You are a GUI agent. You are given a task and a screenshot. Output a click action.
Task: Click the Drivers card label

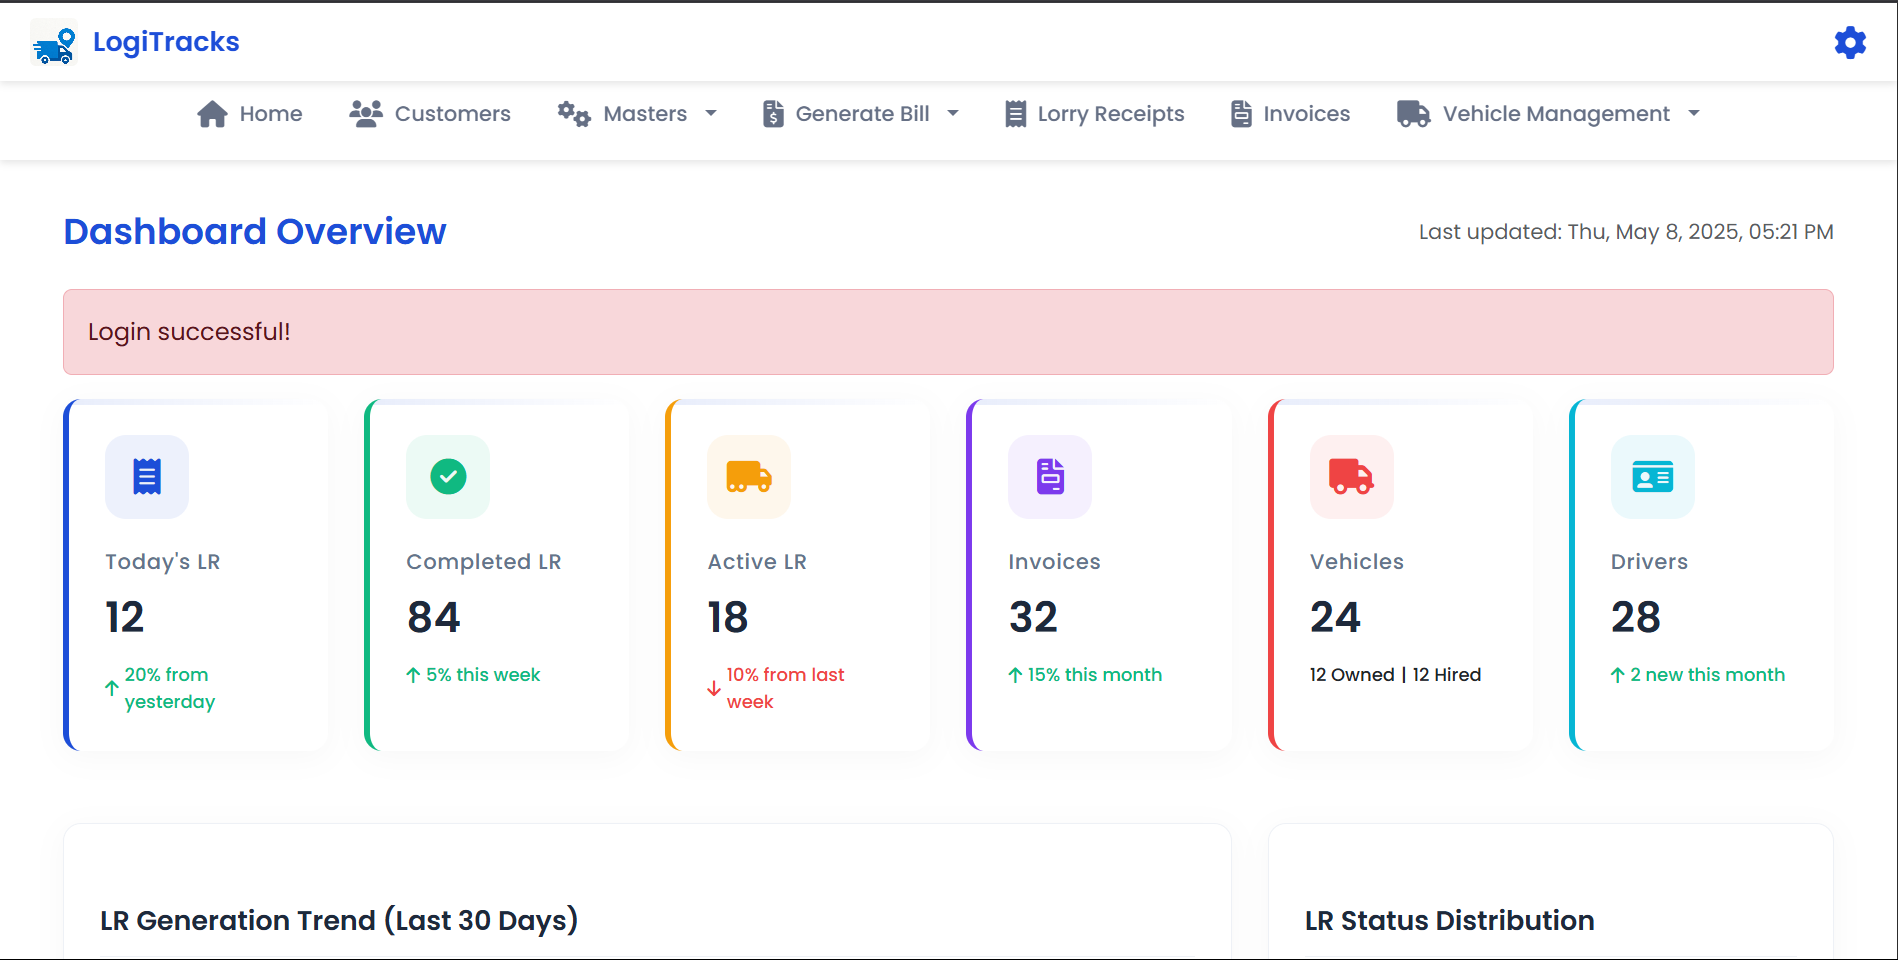point(1649,562)
